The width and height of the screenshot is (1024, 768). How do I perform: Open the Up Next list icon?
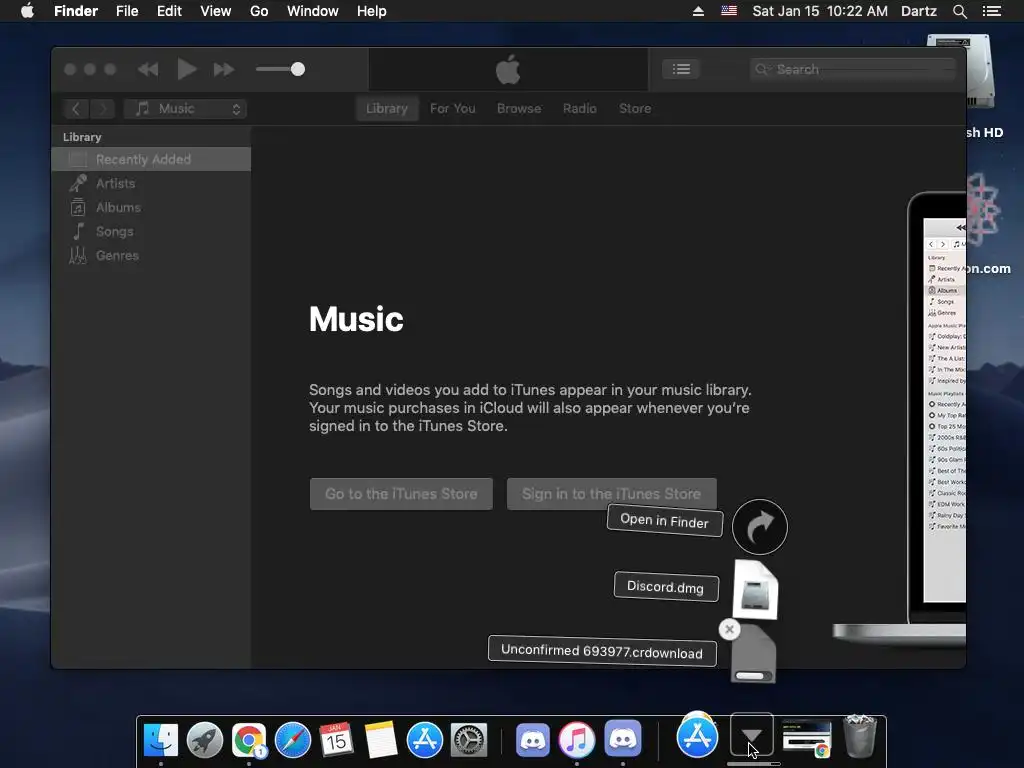[x=681, y=69]
